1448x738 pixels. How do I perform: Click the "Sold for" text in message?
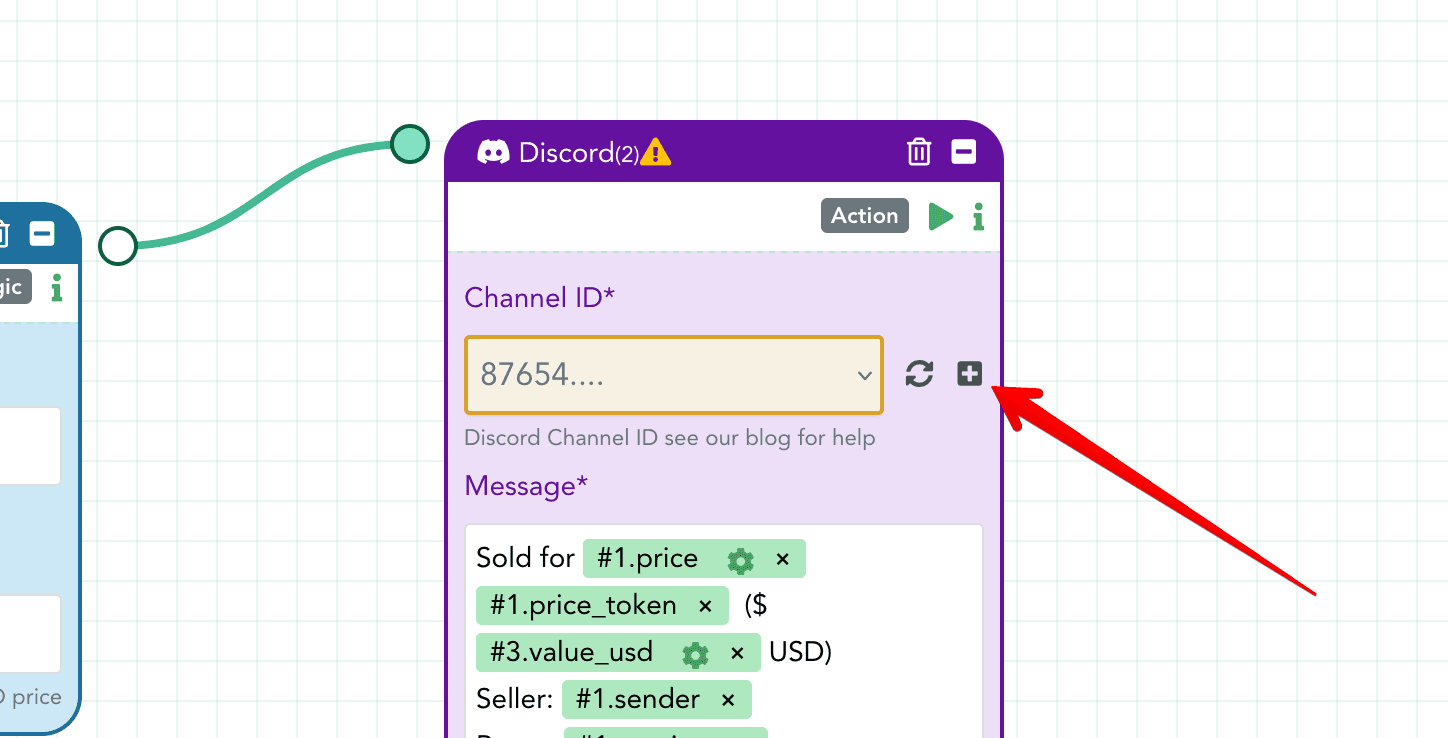click(525, 557)
